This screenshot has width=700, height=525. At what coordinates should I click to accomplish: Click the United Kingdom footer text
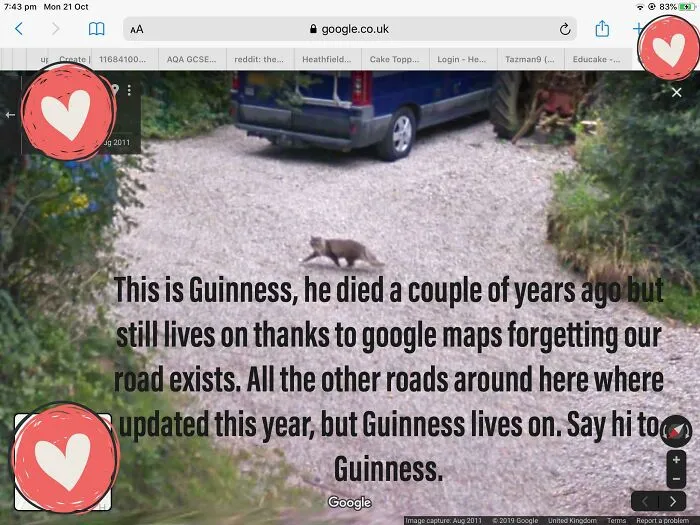572,521
